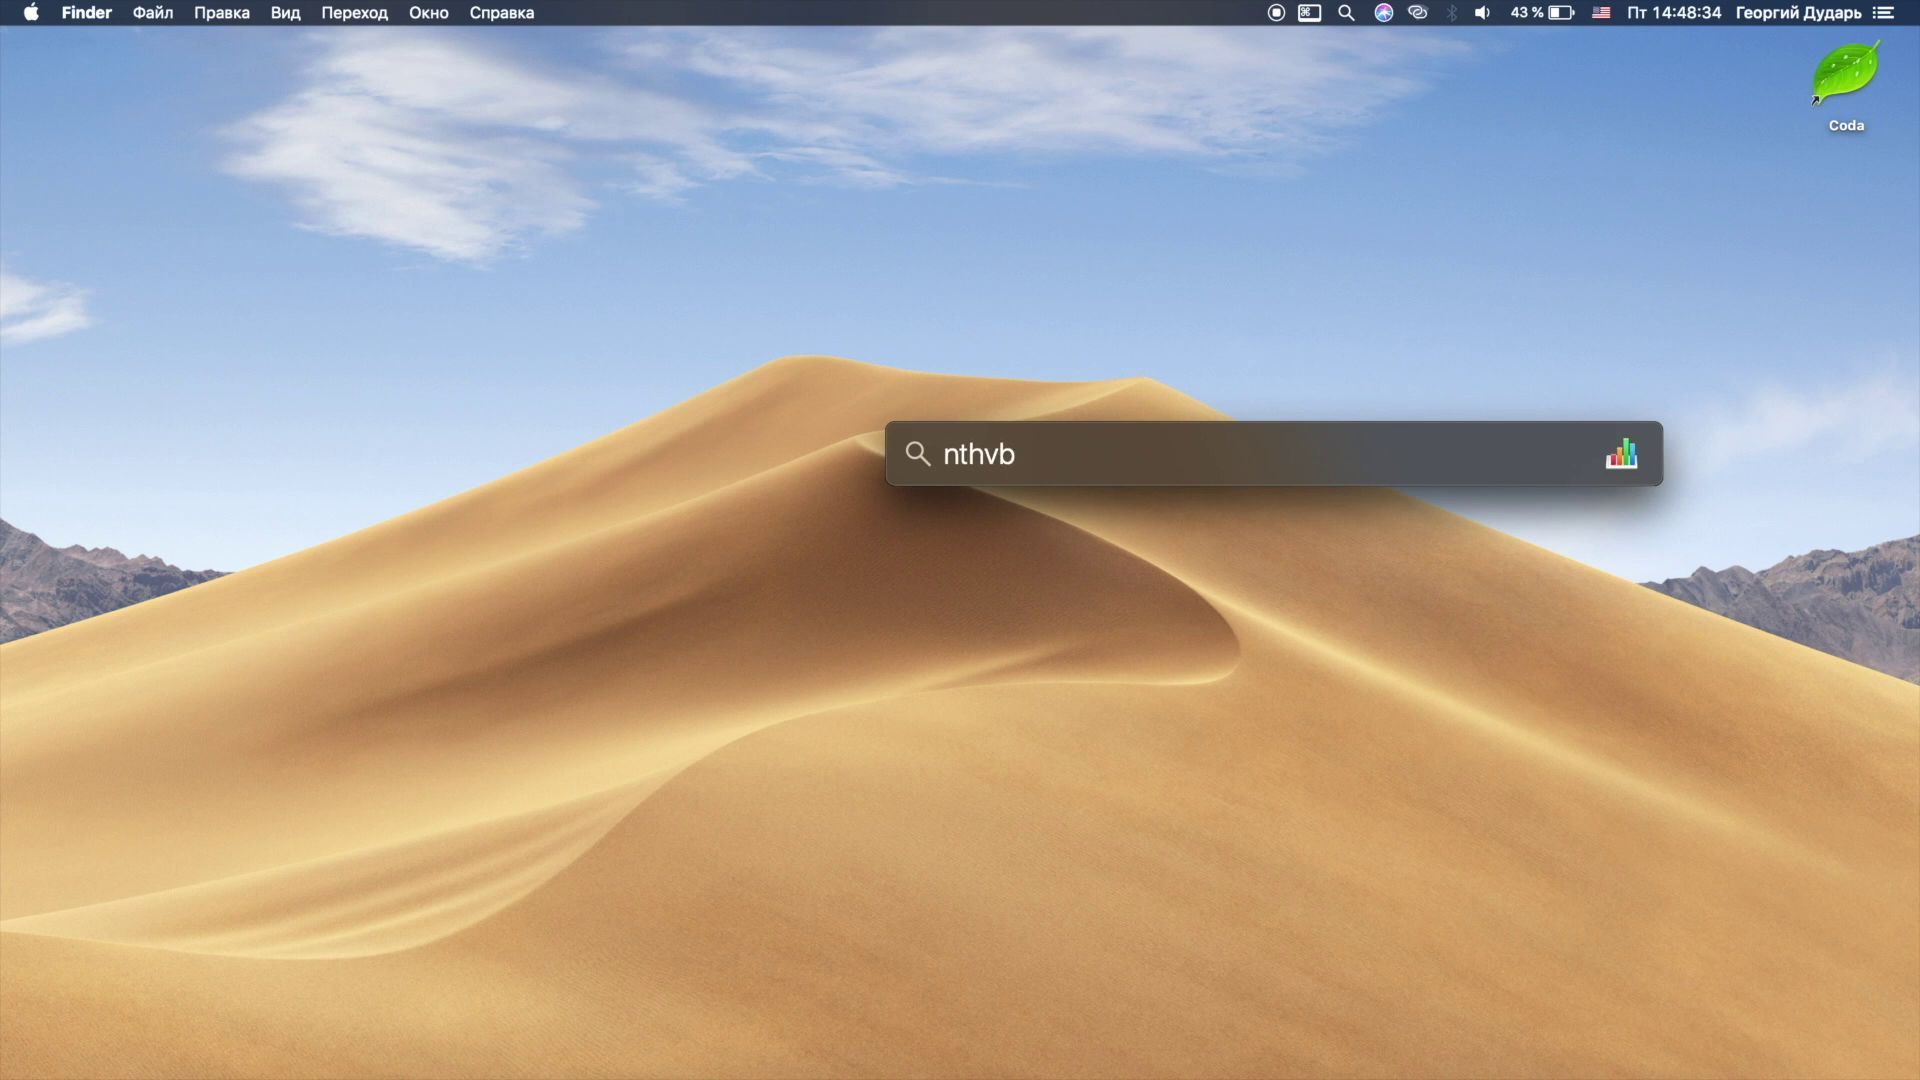The width and height of the screenshot is (1920, 1080).
Task: Click the Spotlight magnifier in menu bar
Action: click(1346, 13)
